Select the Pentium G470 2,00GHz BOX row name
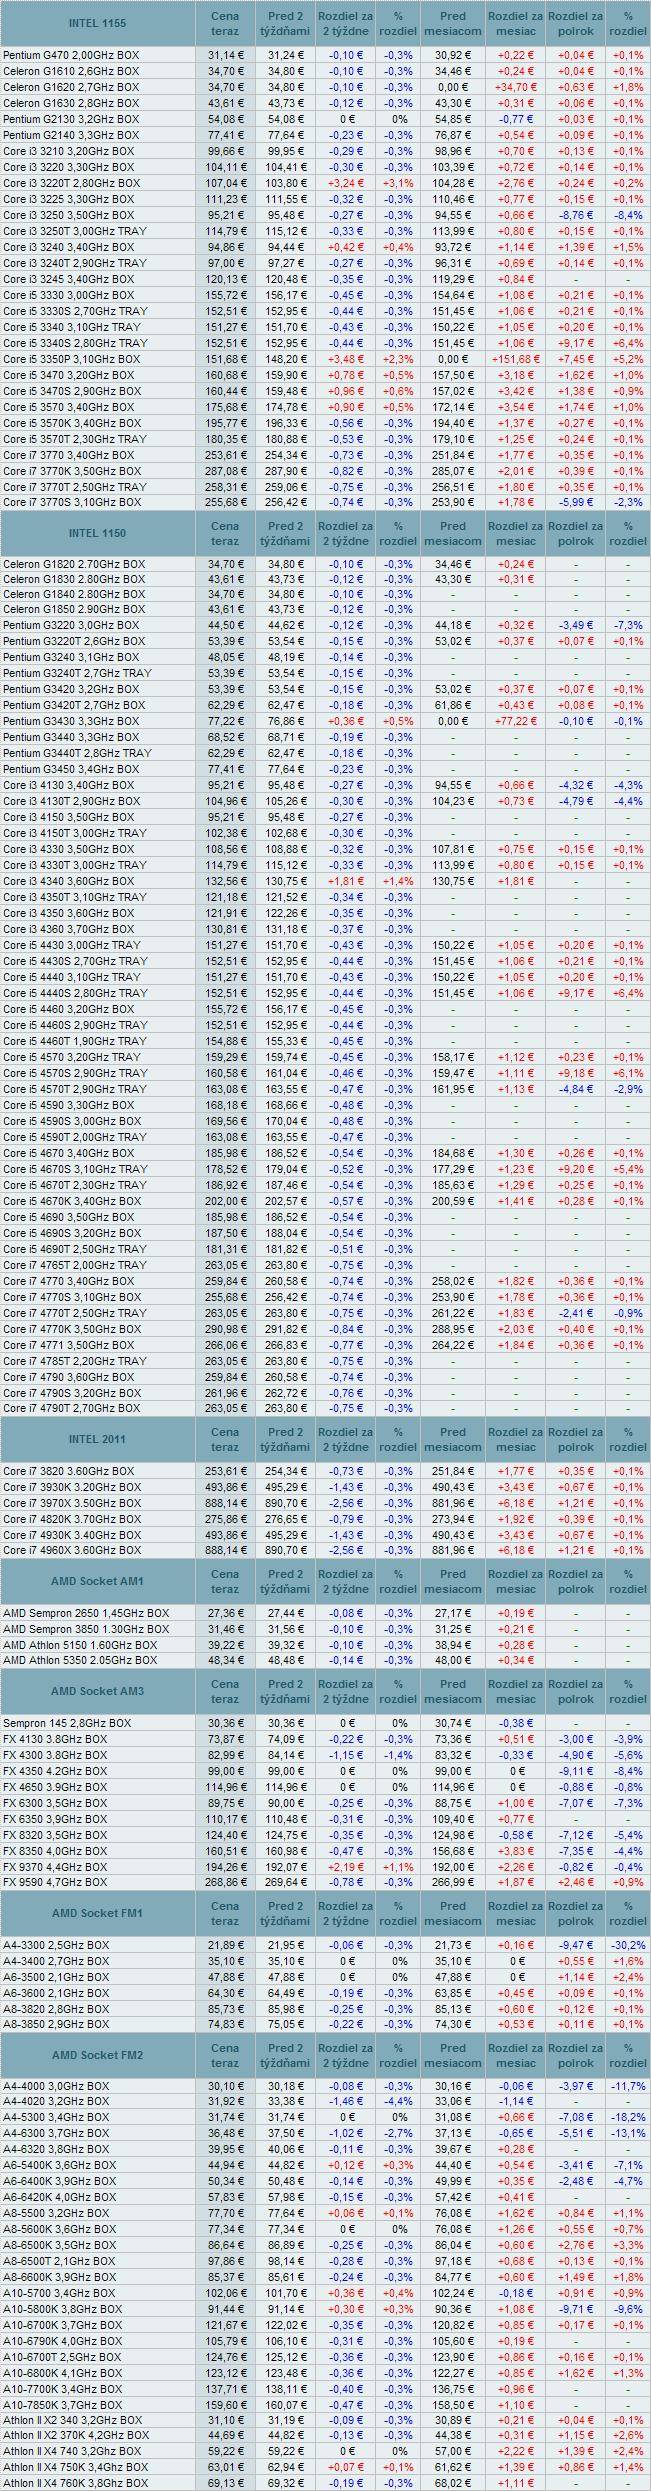The width and height of the screenshot is (651, 2491). 71,55
